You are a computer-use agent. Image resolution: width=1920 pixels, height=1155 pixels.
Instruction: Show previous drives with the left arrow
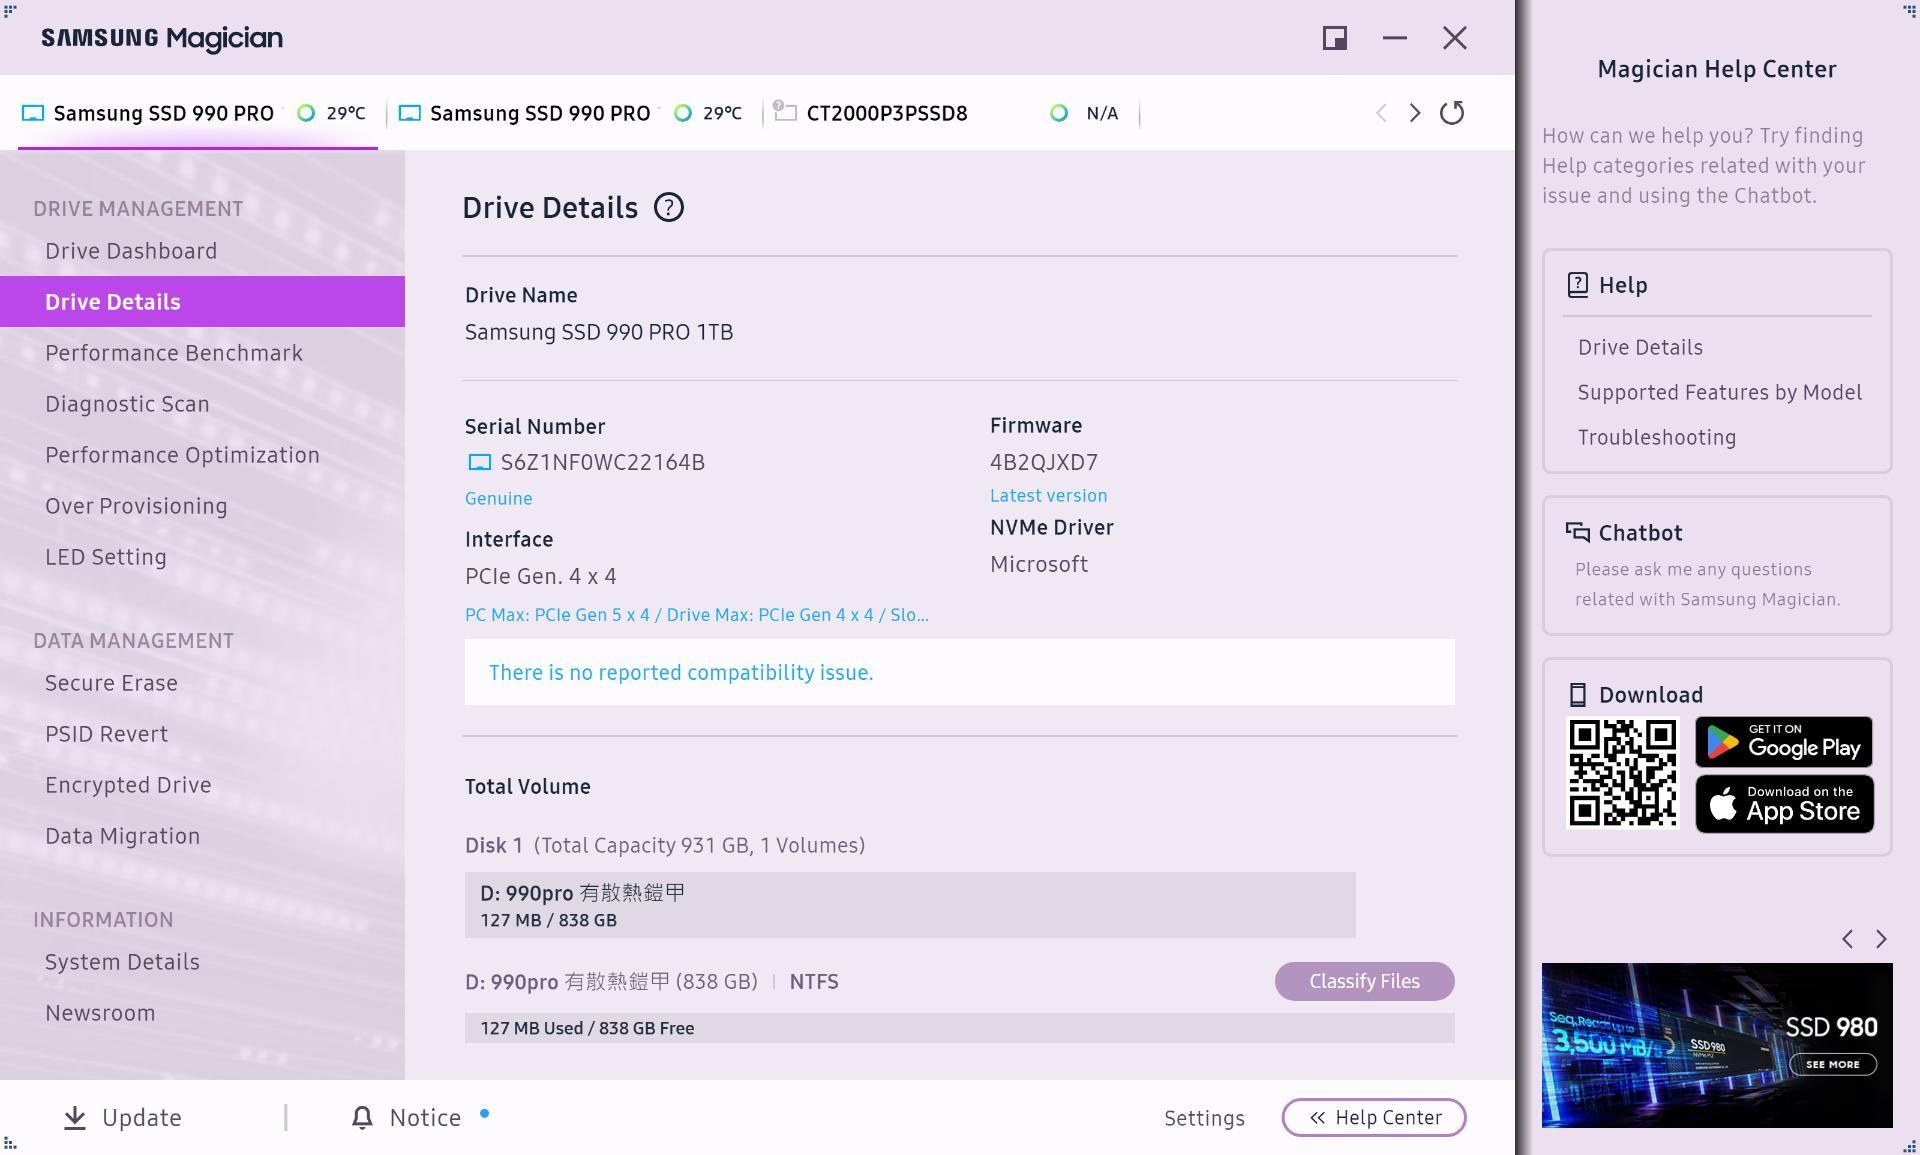coord(1381,113)
